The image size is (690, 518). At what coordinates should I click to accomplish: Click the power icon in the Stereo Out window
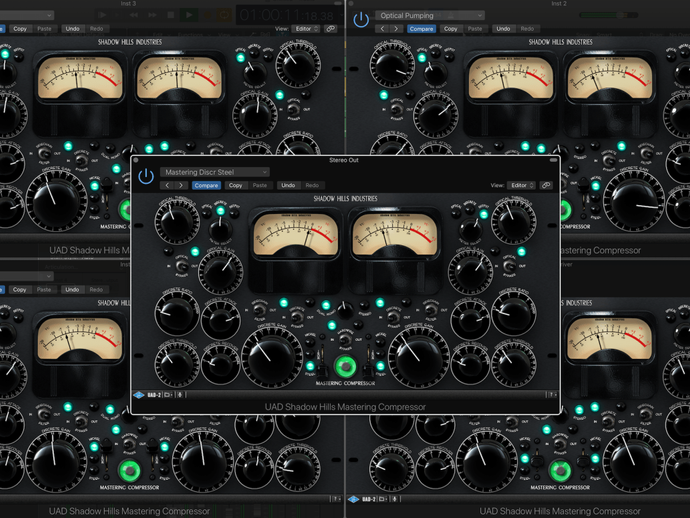pos(146,176)
